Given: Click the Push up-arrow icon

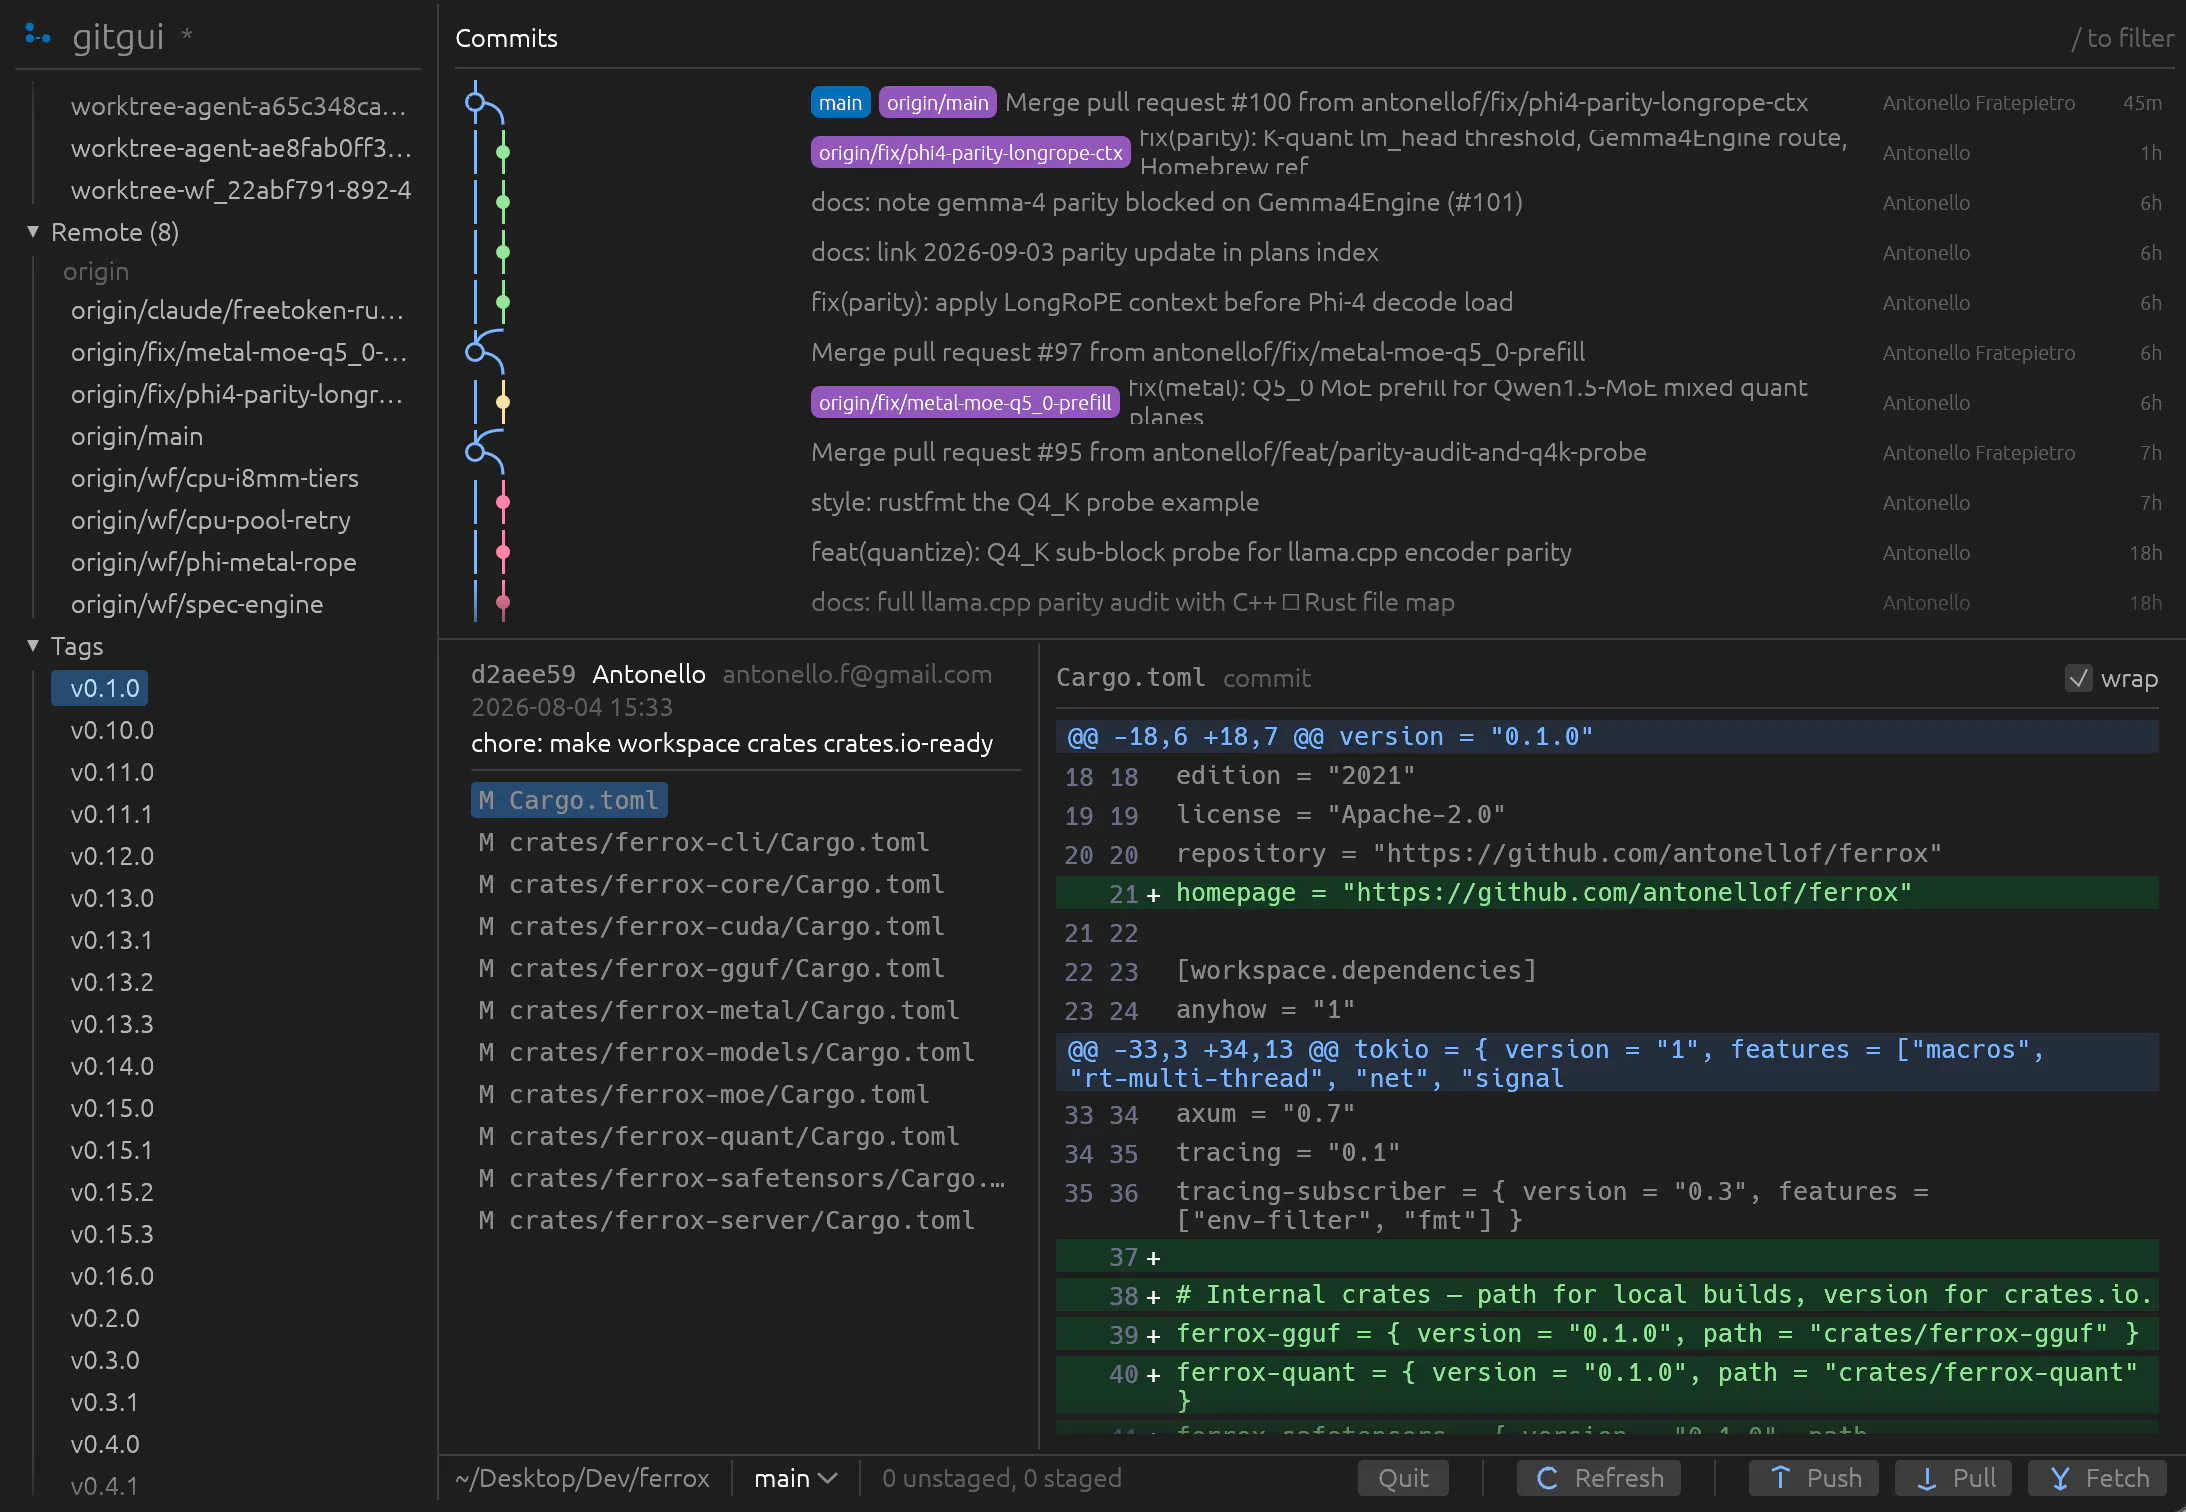Looking at the screenshot, I should pos(1780,1478).
